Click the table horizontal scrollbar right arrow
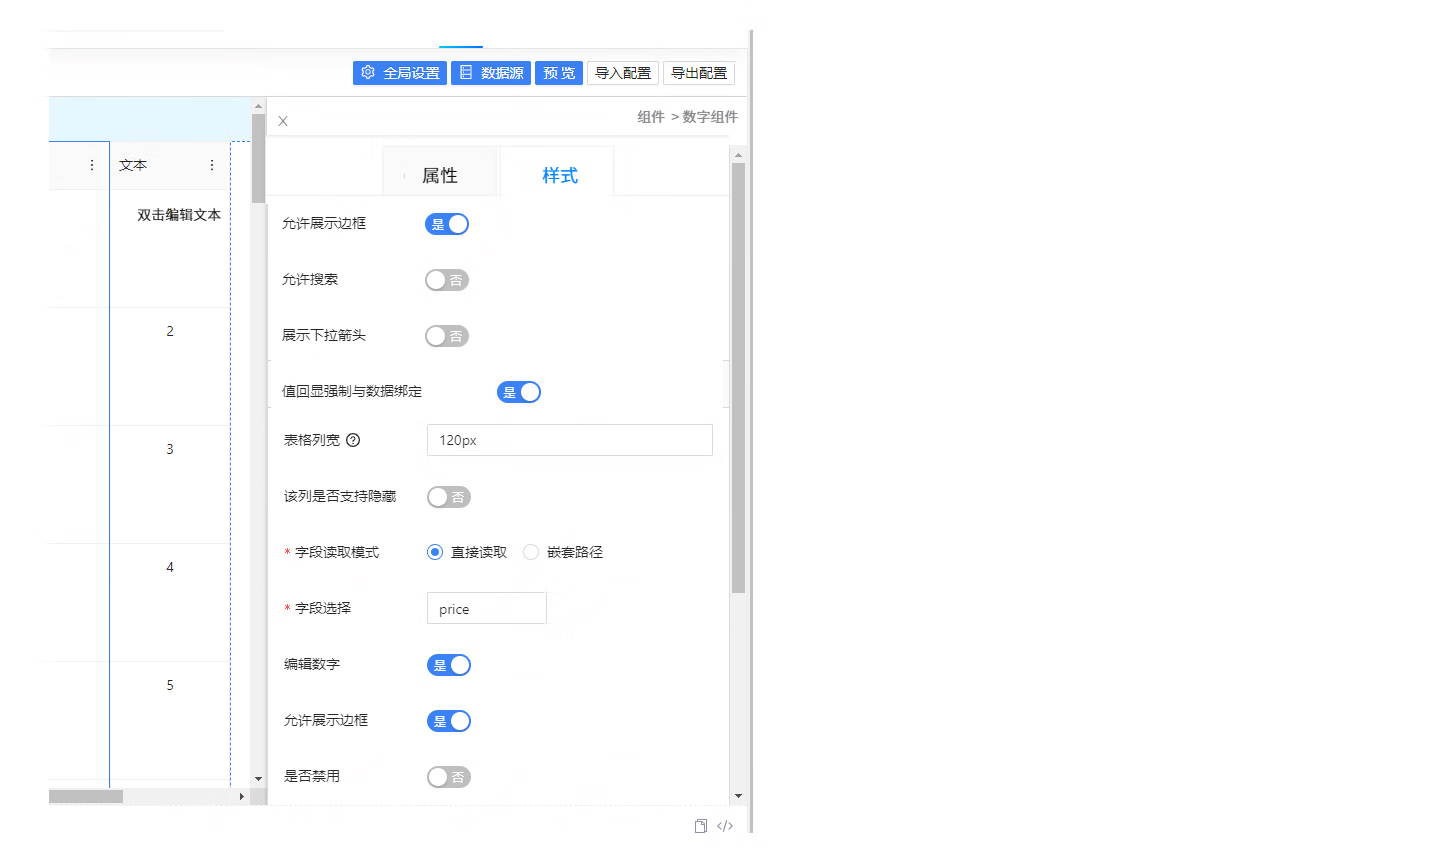 (241, 797)
